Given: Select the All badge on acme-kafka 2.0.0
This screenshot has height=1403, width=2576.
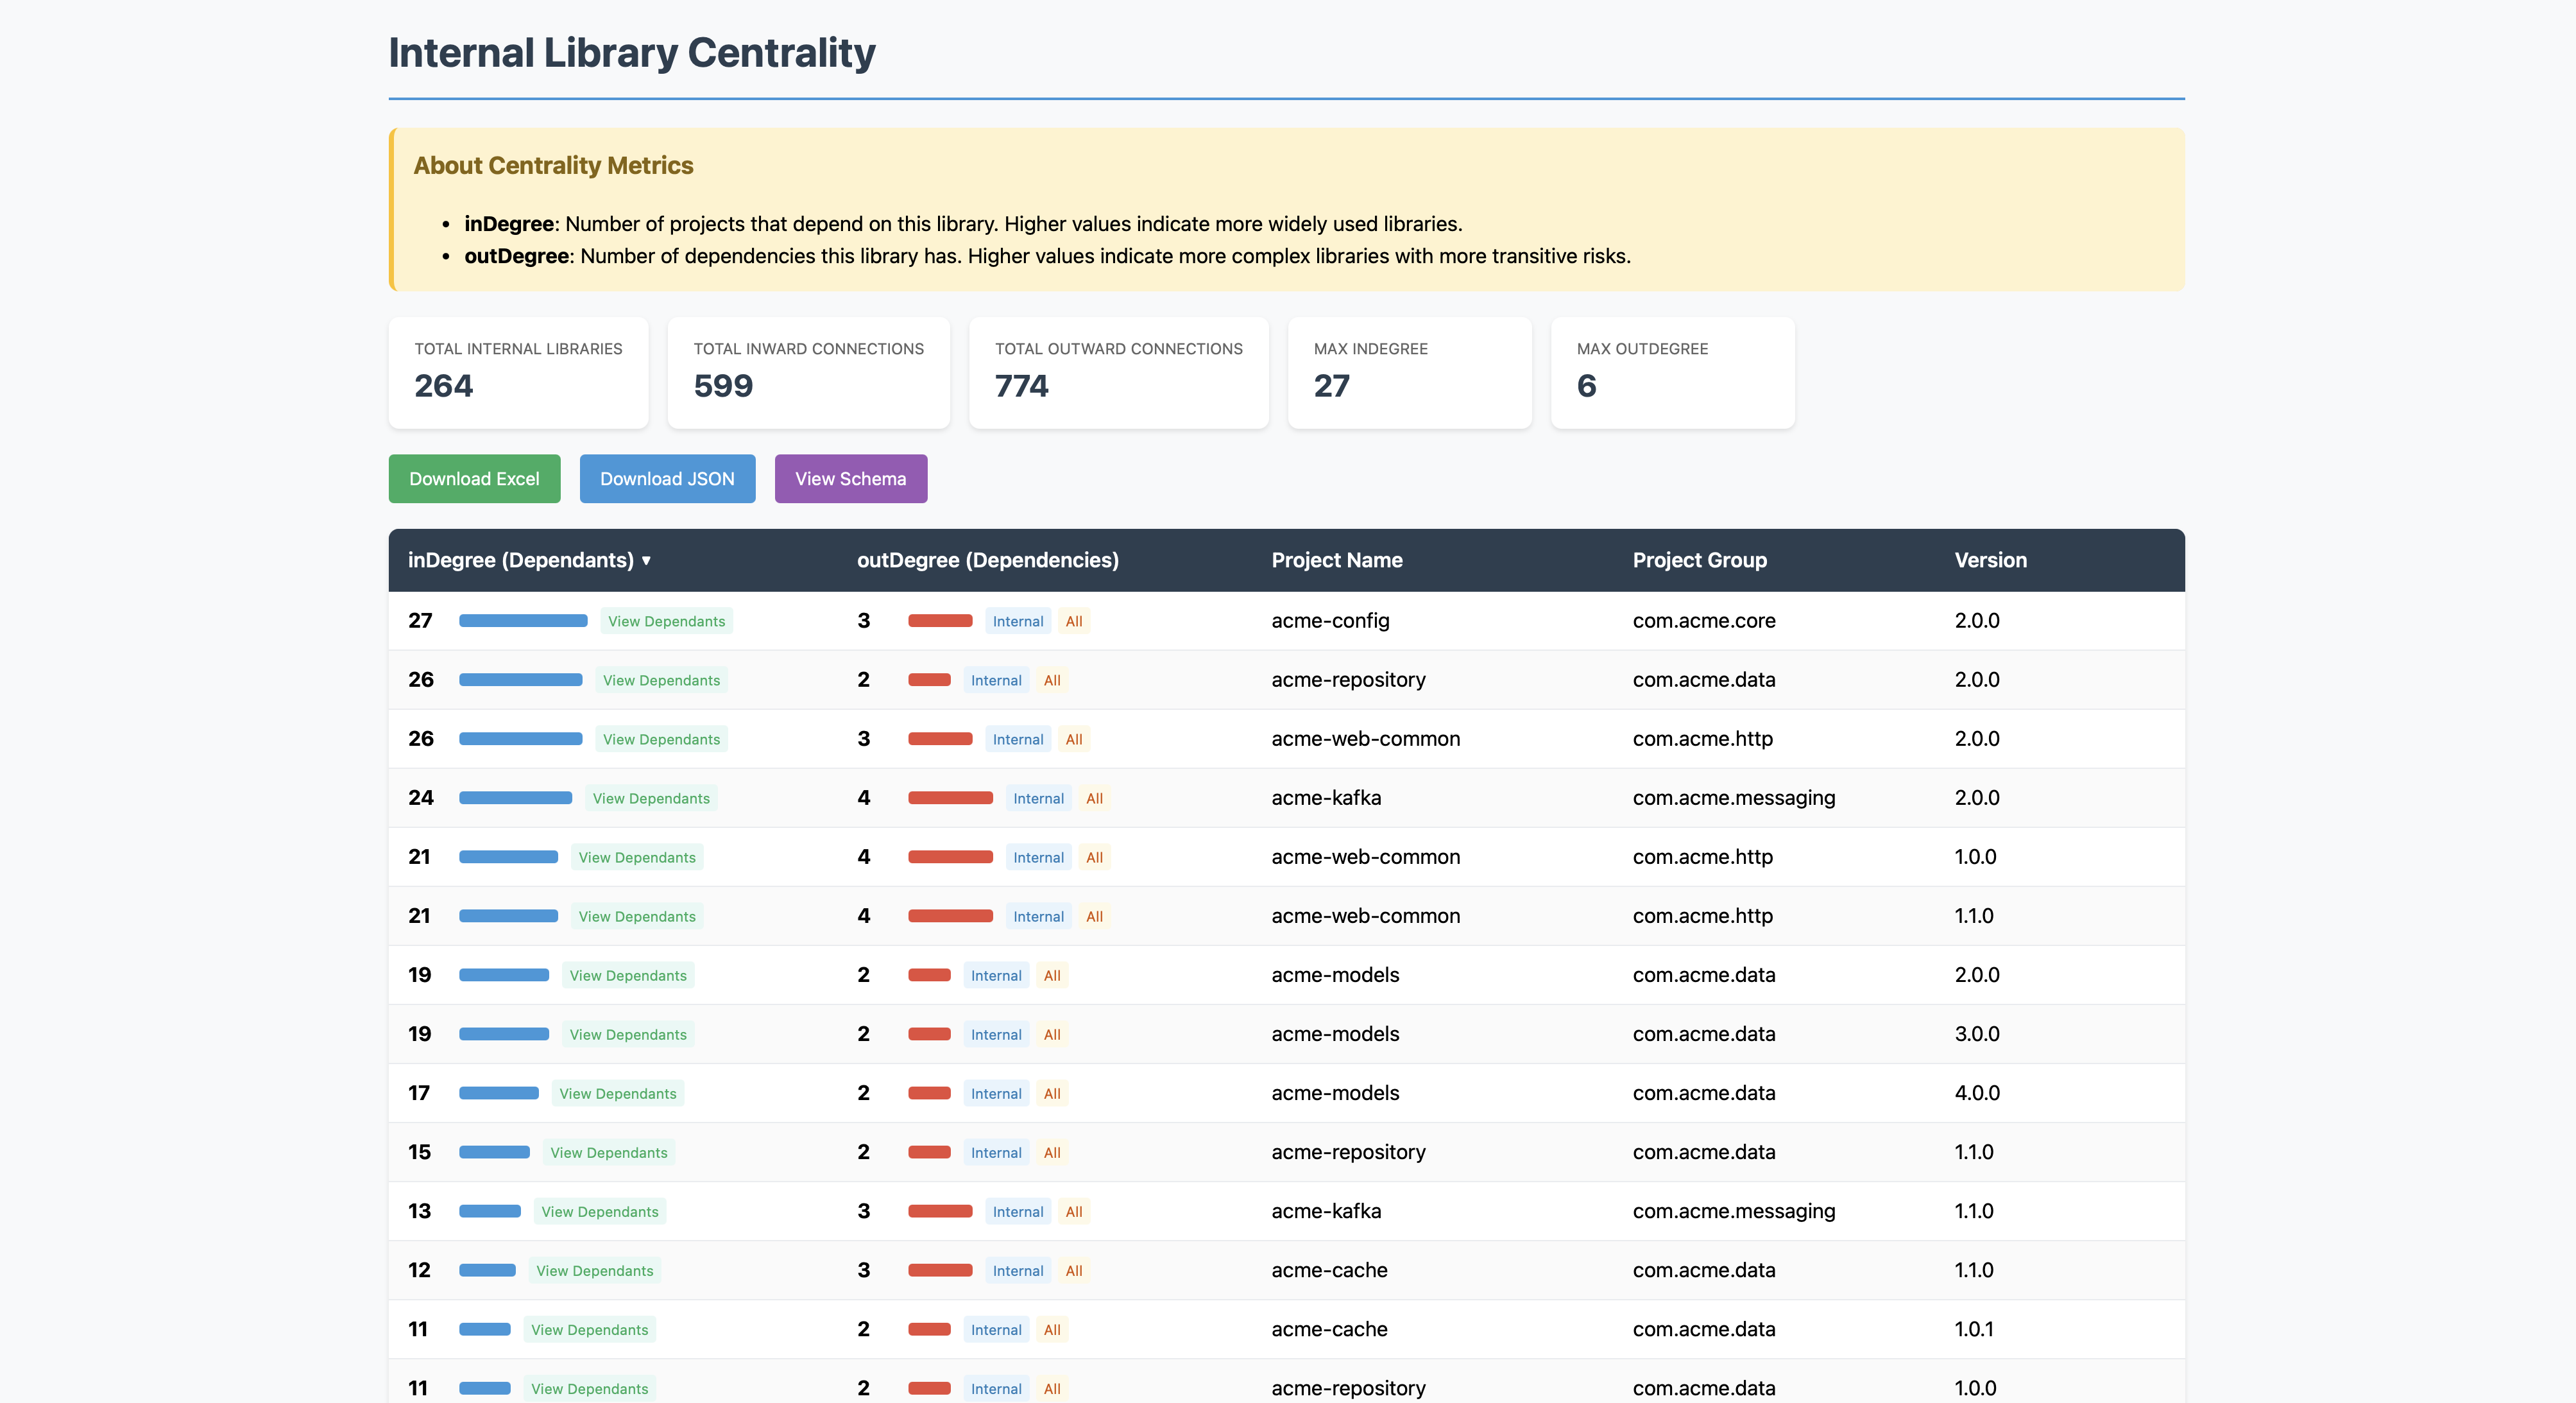Looking at the screenshot, I should point(1094,798).
